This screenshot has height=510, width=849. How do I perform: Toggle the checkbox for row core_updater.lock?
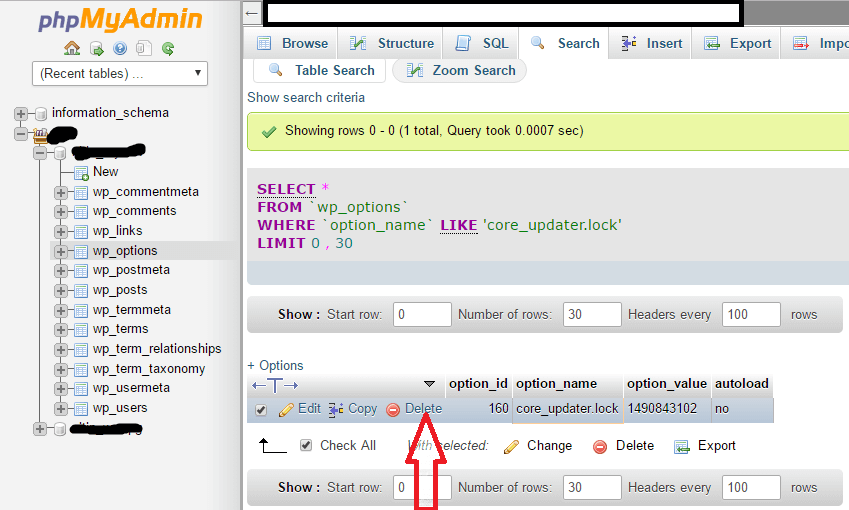tap(260, 410)
